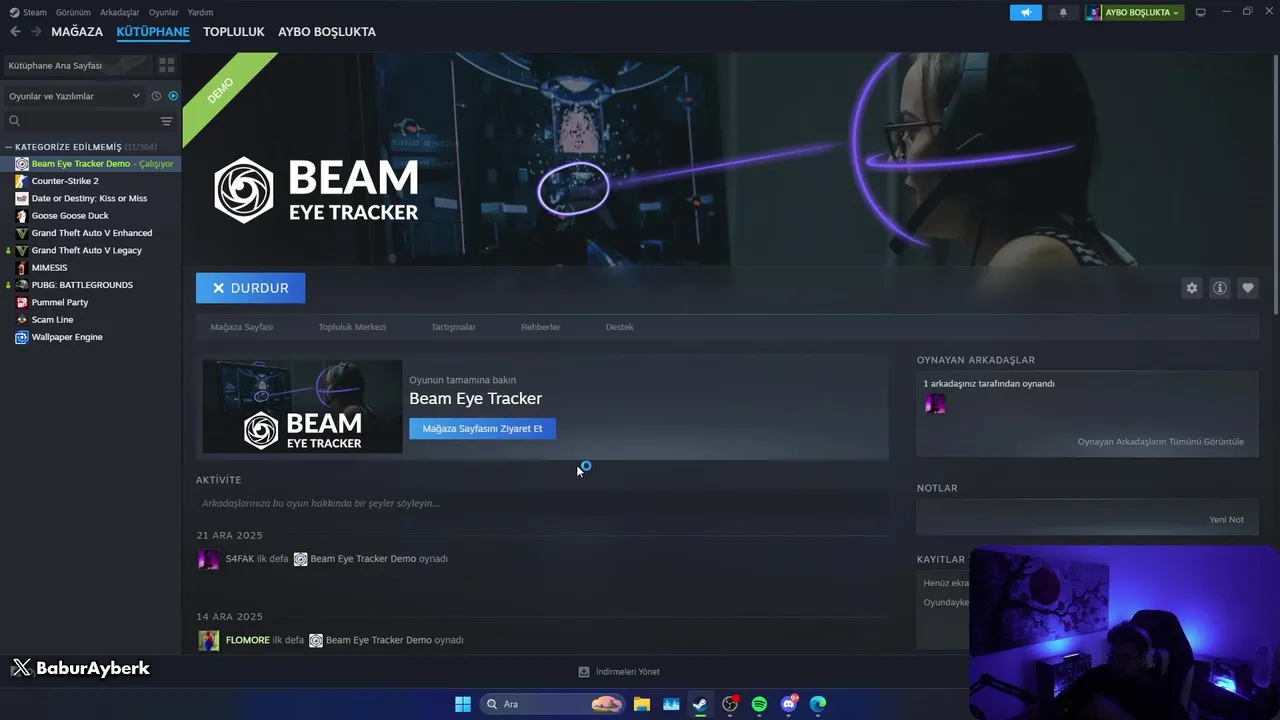The width and height of the screenshot is (1280, 720).
Task: Click friend avatar under Oynayan Arkadaşlar
Action: point(935,404)
